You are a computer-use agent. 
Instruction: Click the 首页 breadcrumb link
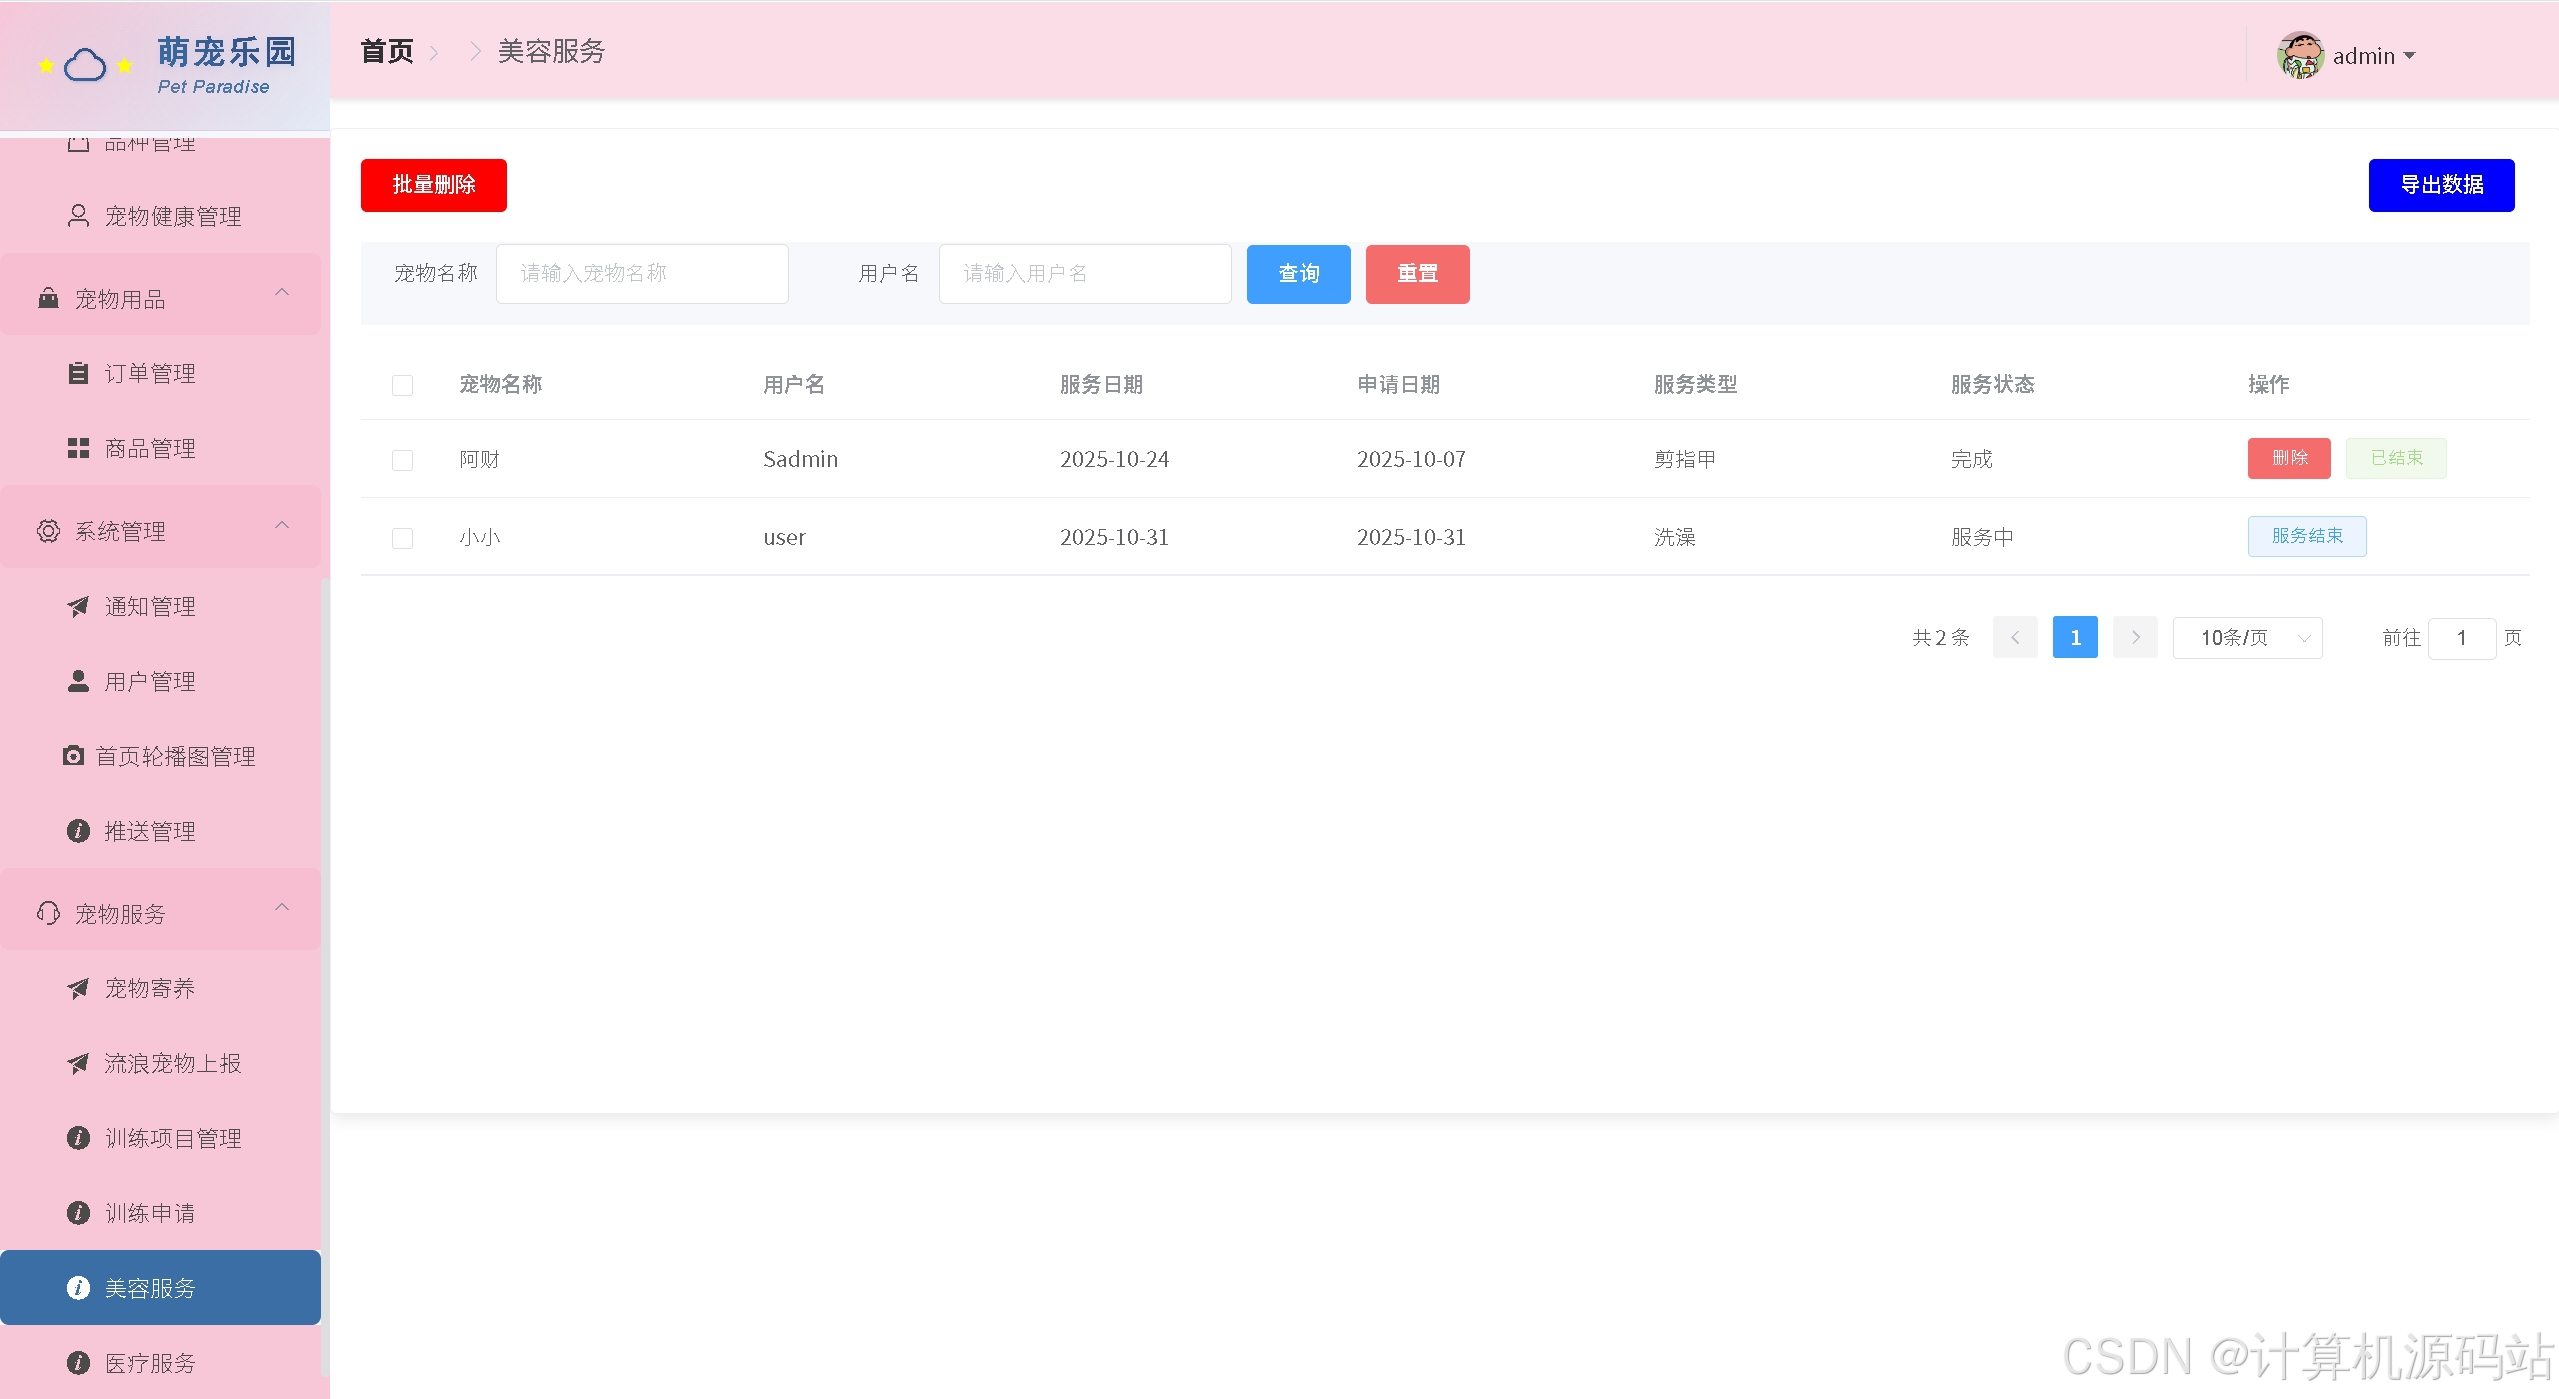[386, 51]
